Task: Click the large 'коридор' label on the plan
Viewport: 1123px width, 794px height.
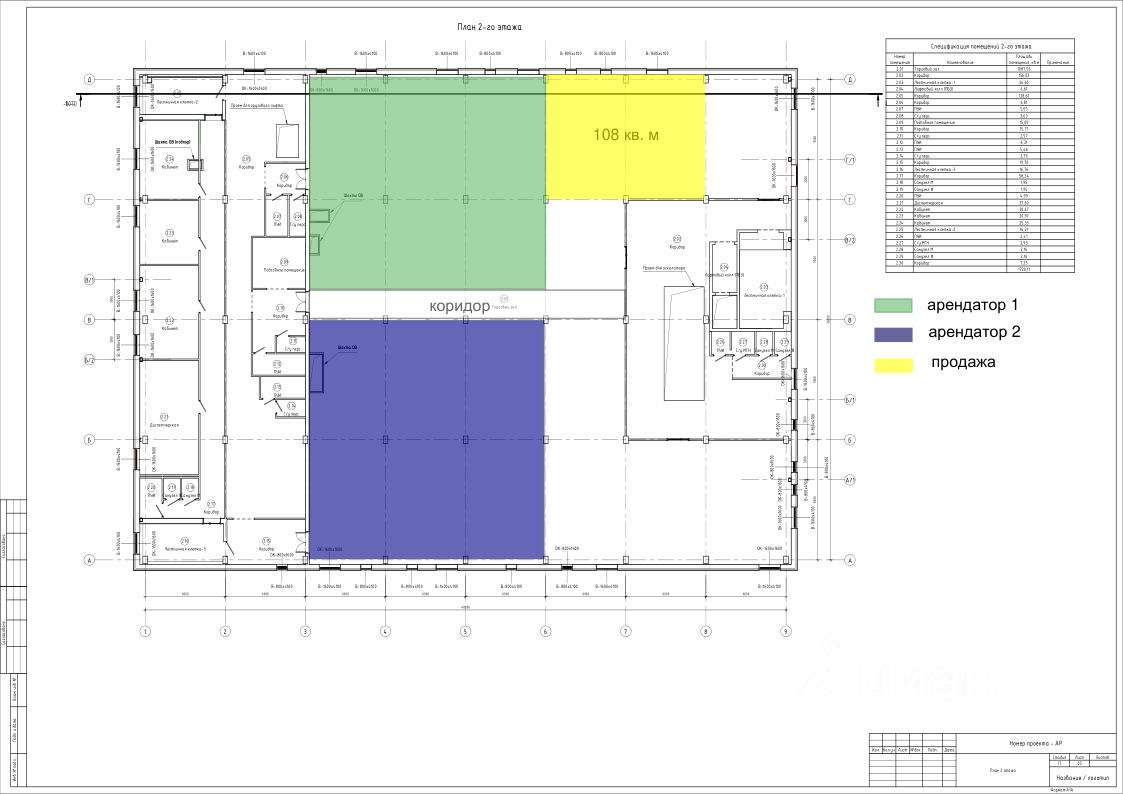Action: coord(460,306)
